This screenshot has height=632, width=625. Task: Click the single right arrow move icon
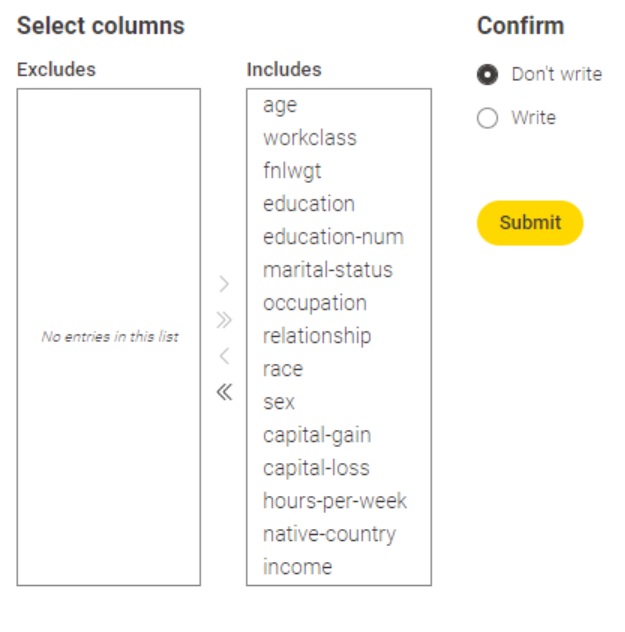coord(224,285)
